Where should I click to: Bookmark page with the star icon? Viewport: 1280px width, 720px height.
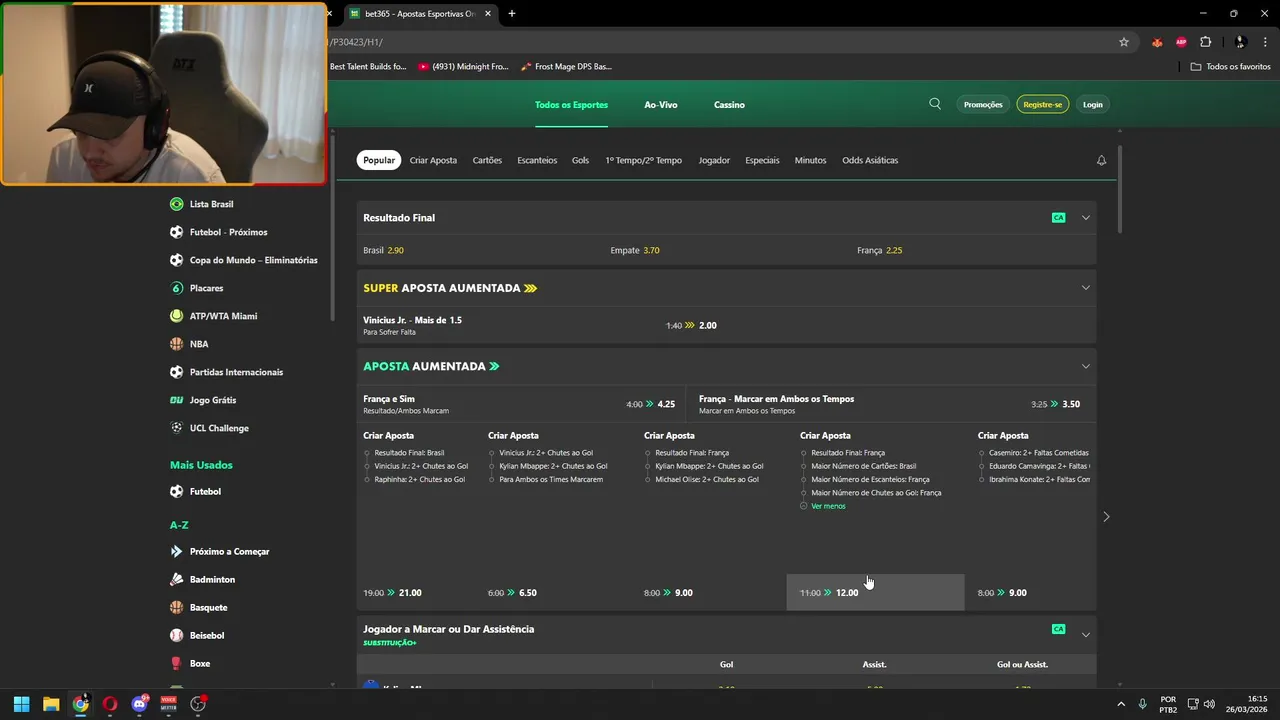(1124, 42)
